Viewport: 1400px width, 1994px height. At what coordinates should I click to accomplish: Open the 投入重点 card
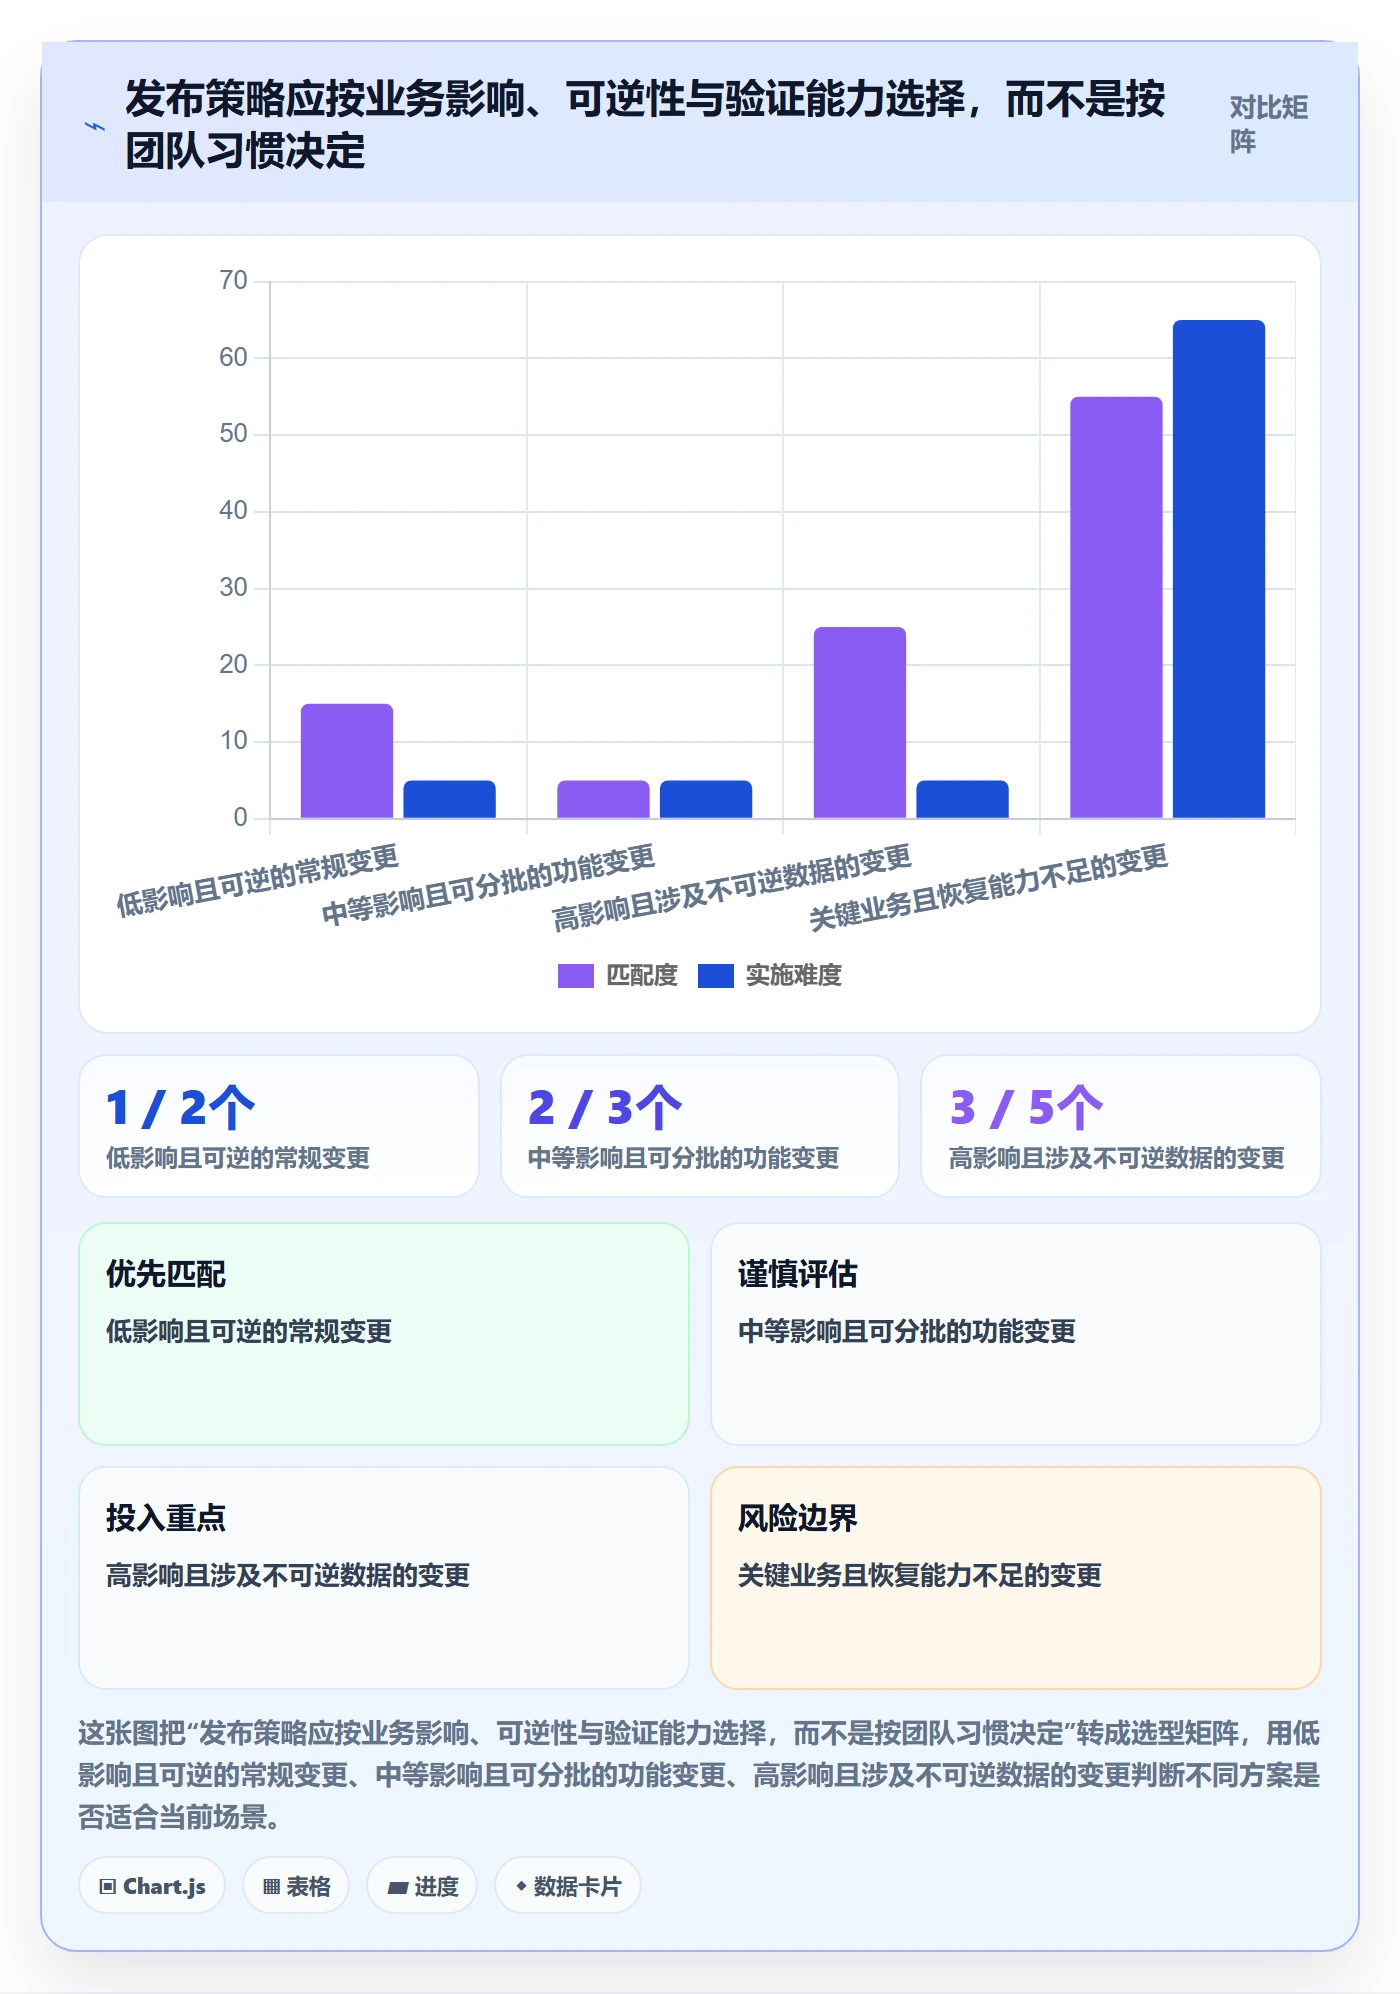384,1577
